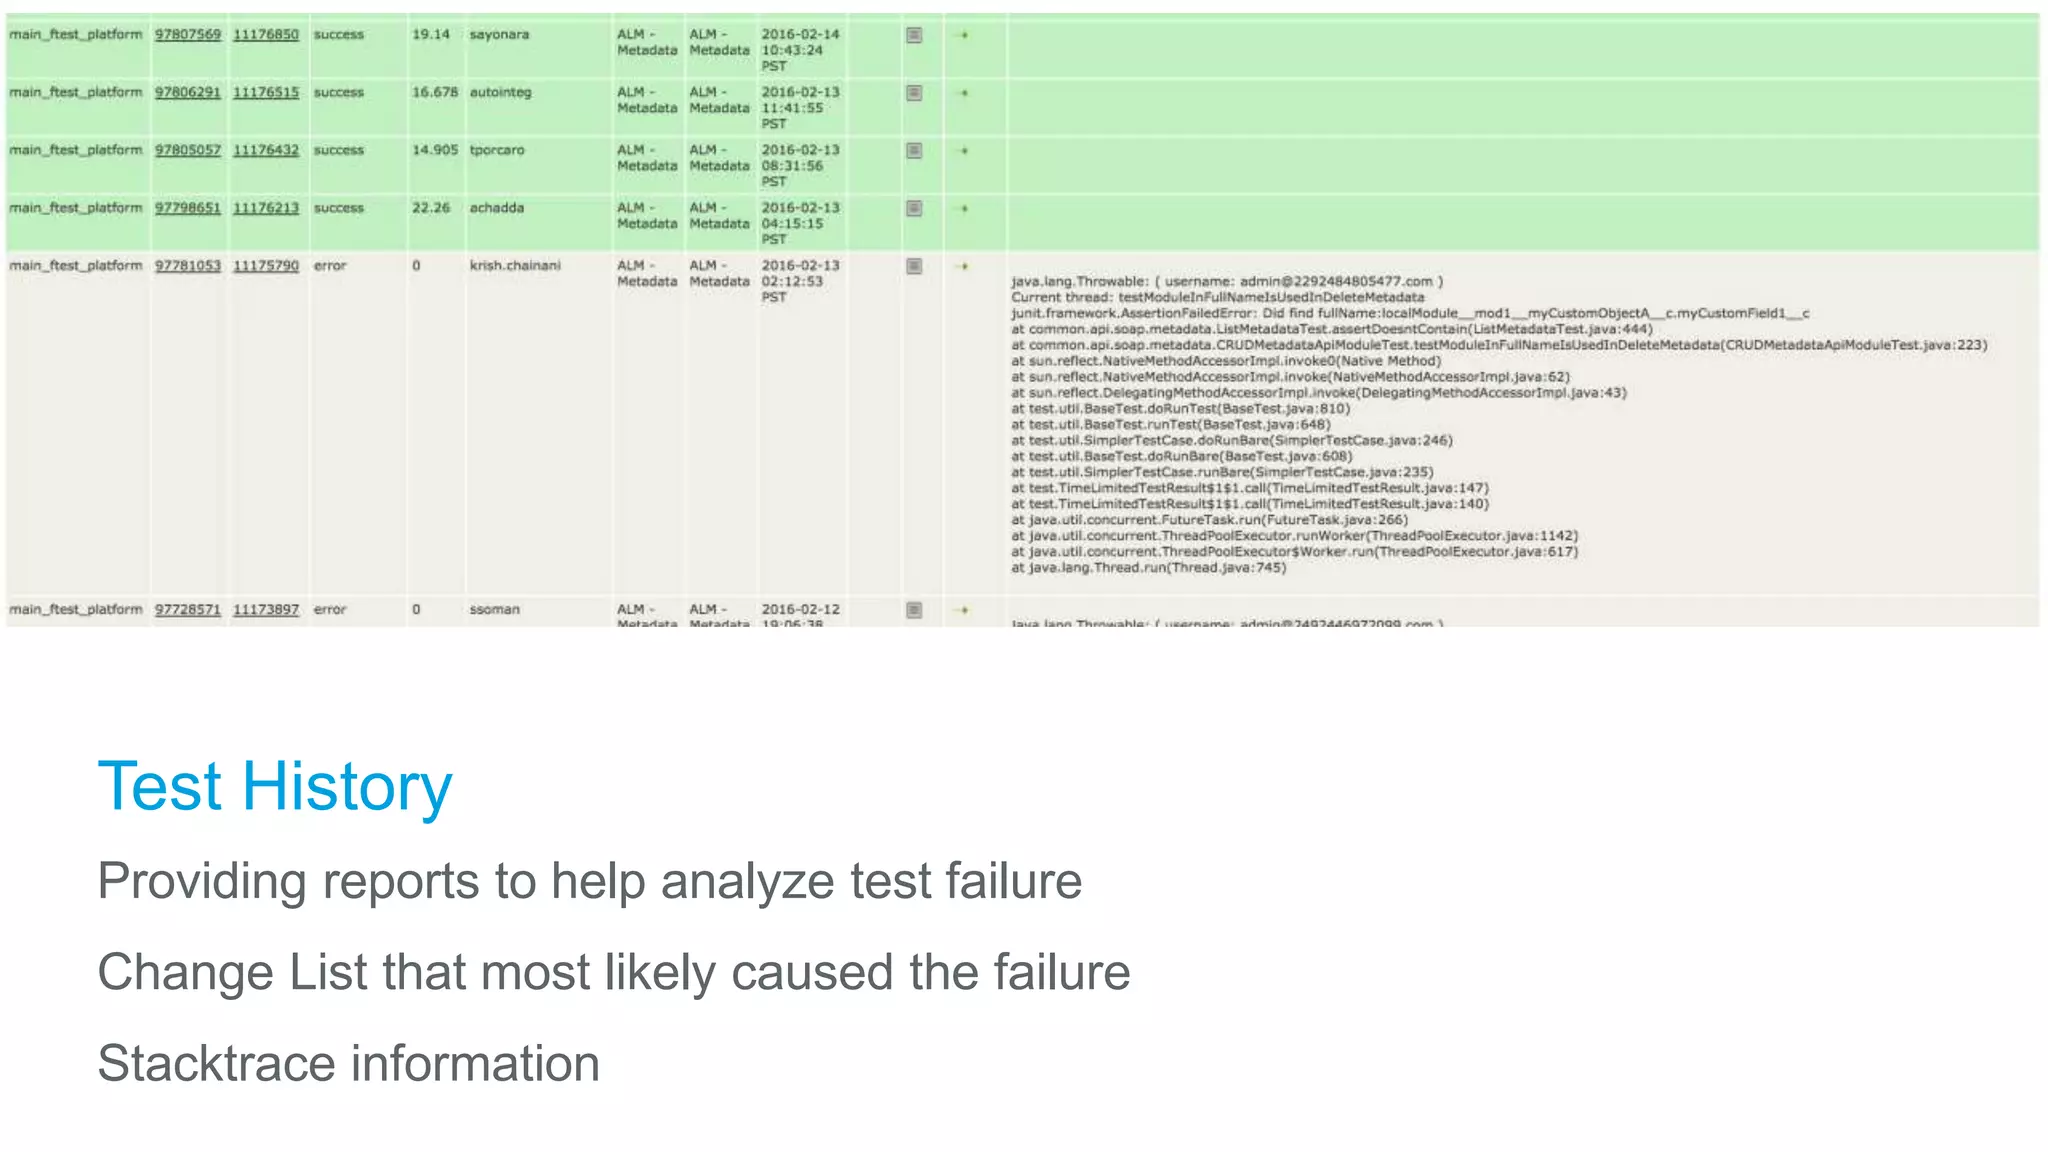Click the green arrow in tporcaro's row
This screenshot has height=1152, width=2048.
[x=964, y=151]
